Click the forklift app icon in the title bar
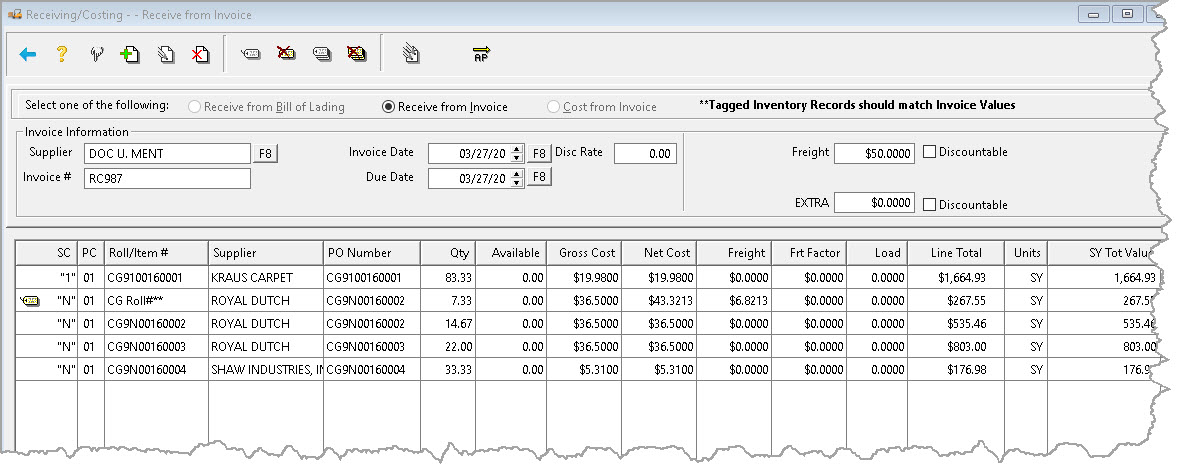 click(x=14, y=14)
